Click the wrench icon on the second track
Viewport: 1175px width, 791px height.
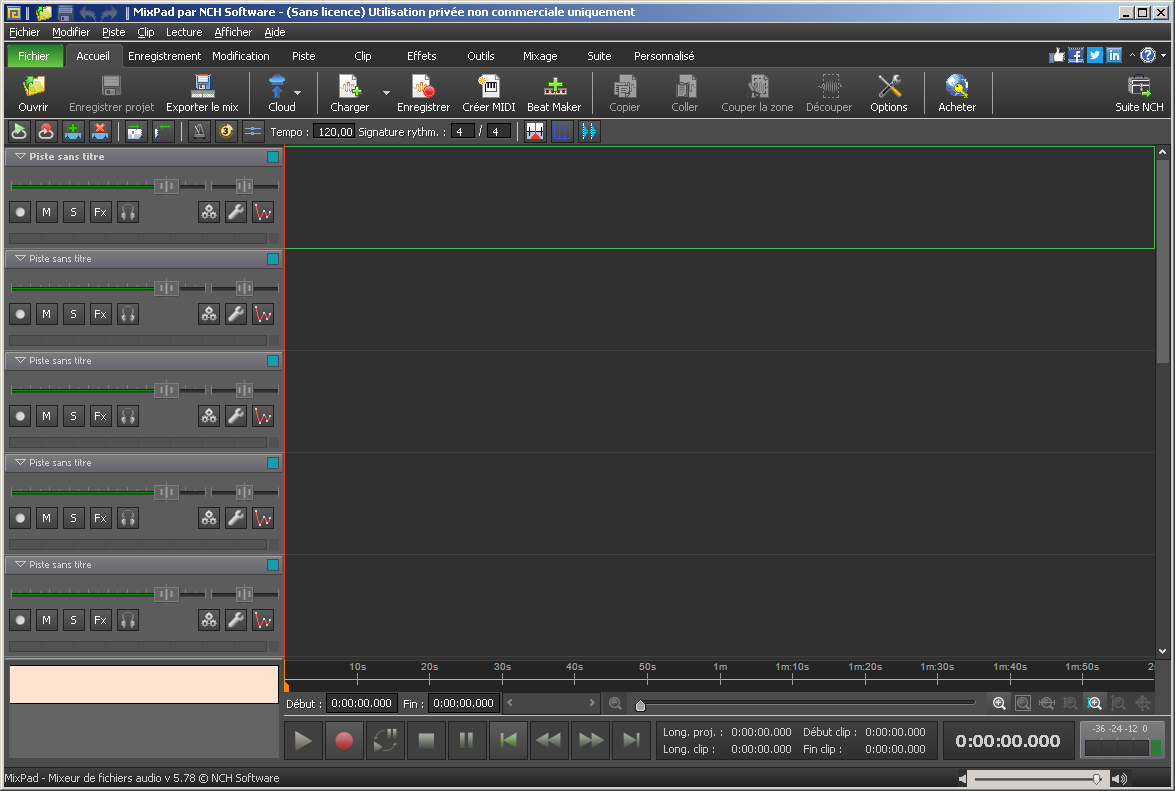tap(236, 314)
